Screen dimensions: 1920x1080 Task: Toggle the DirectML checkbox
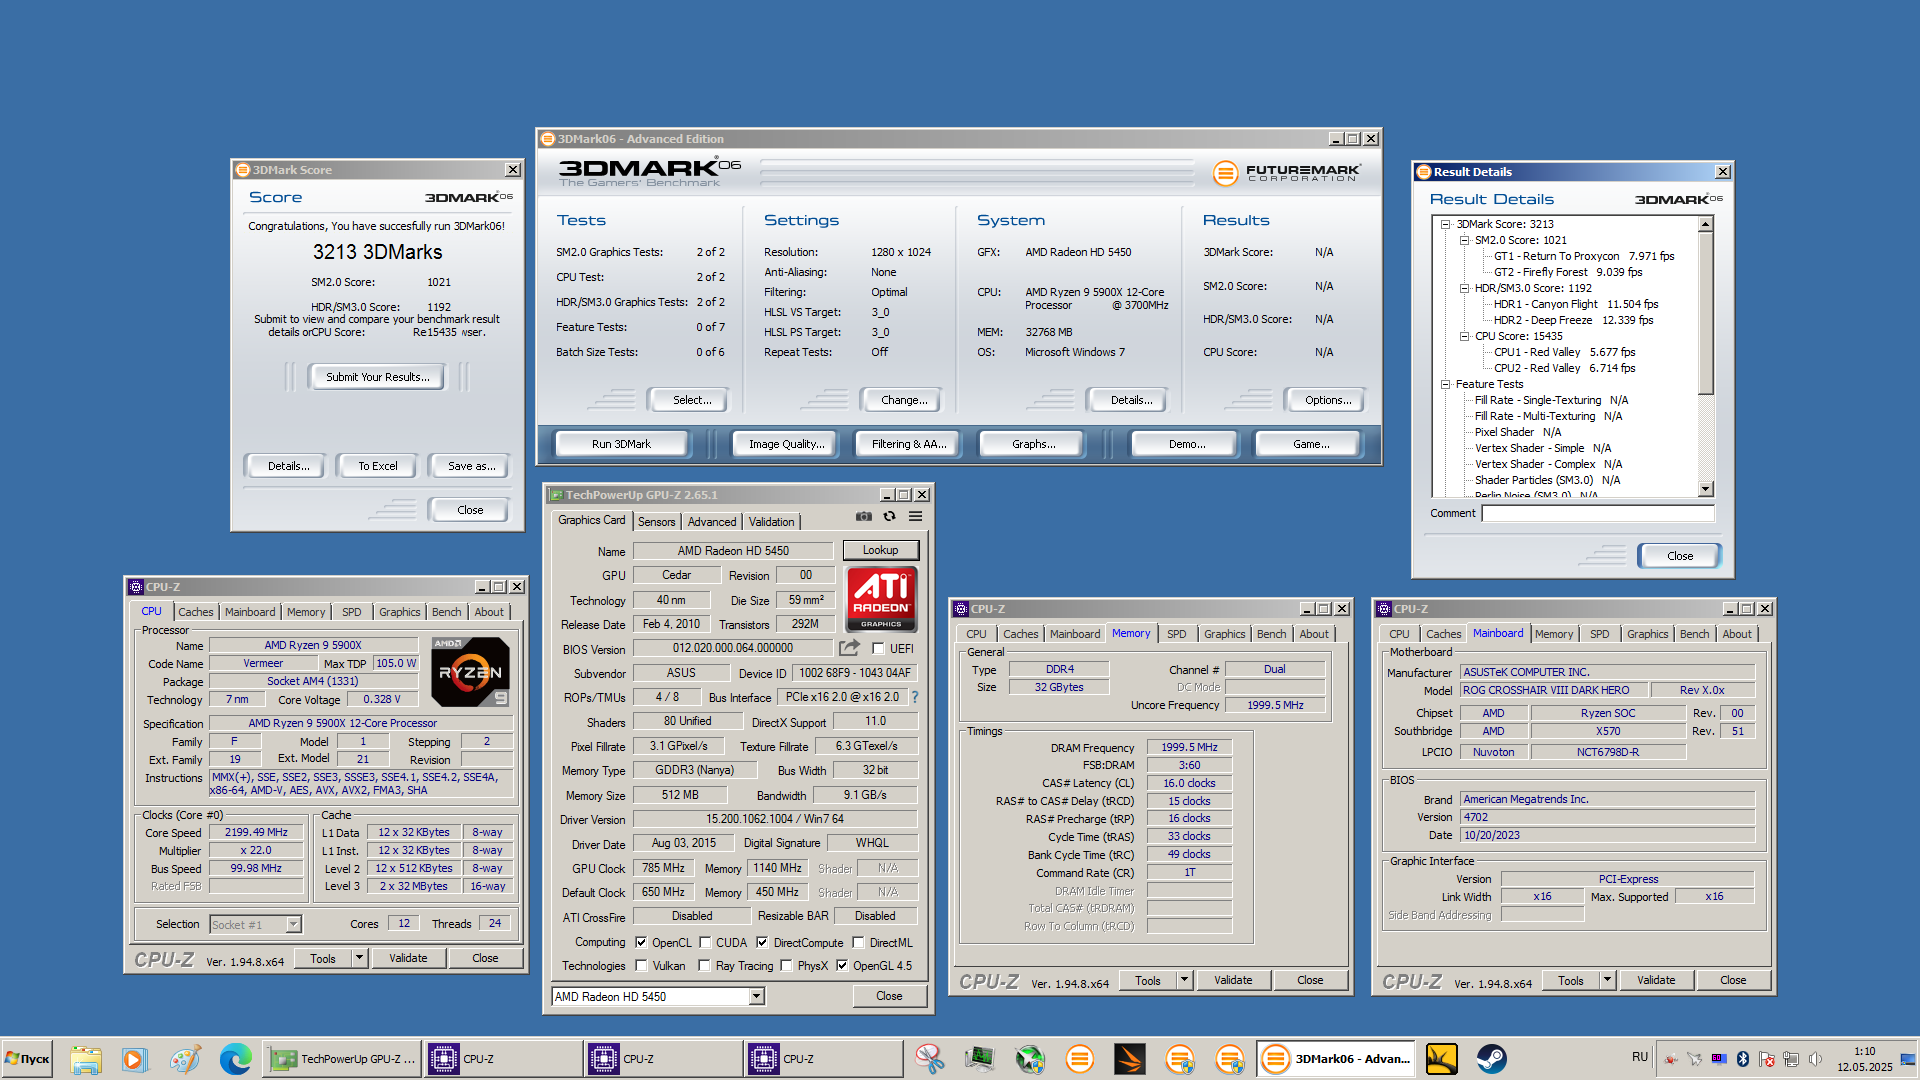[x=858, y=942]
